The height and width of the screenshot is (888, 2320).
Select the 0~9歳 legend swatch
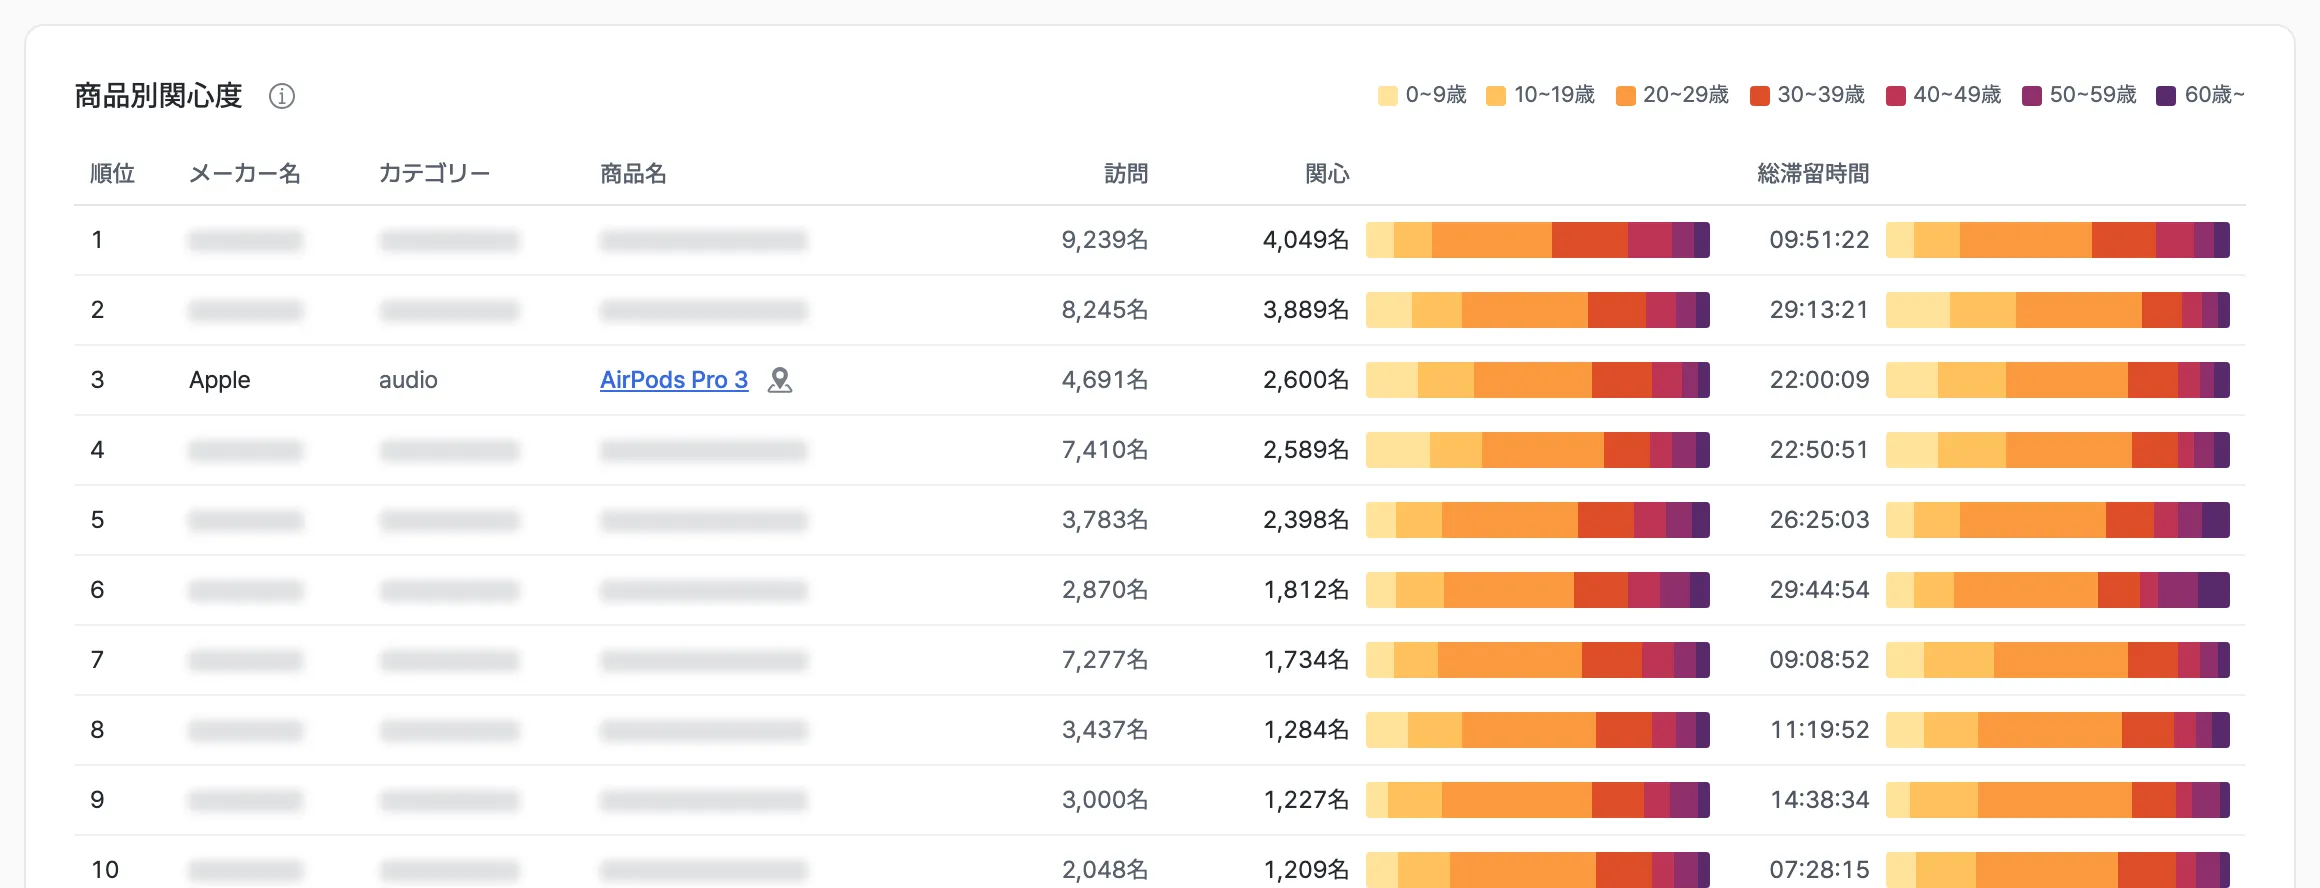pyautogui.click(x=1387, y=96)
